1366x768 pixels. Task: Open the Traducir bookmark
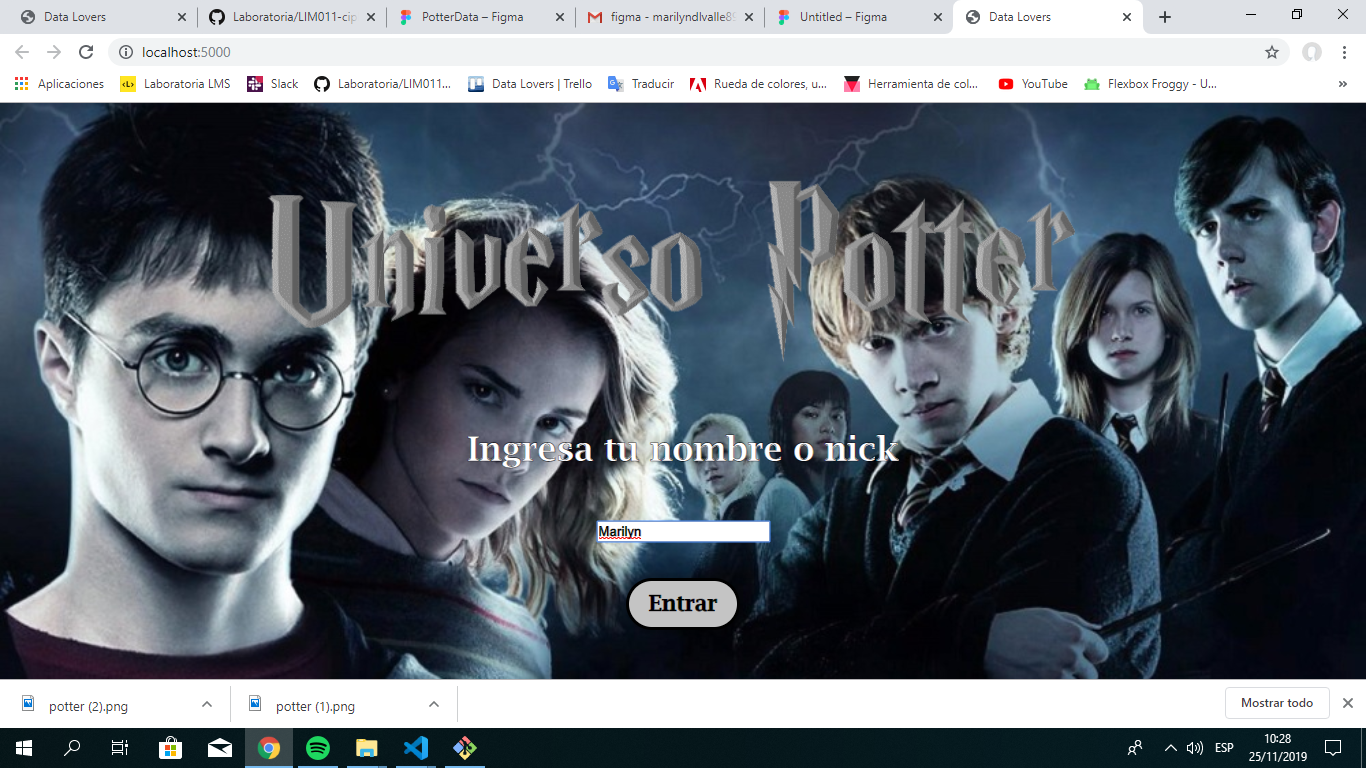pyautogui.click(x=641, y=84)
